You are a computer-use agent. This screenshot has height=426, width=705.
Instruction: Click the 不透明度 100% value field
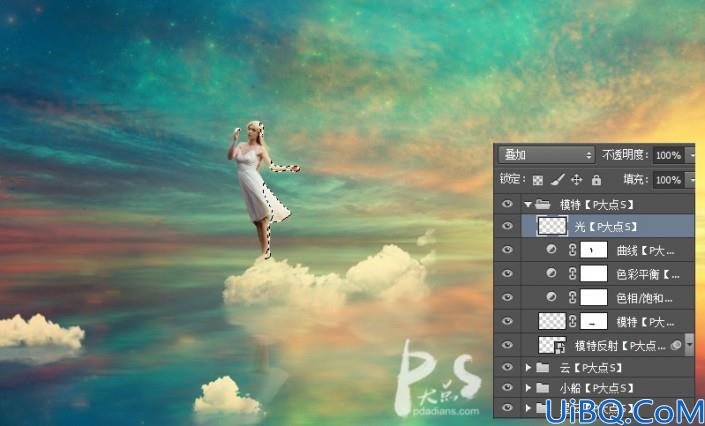pos(668,155)
